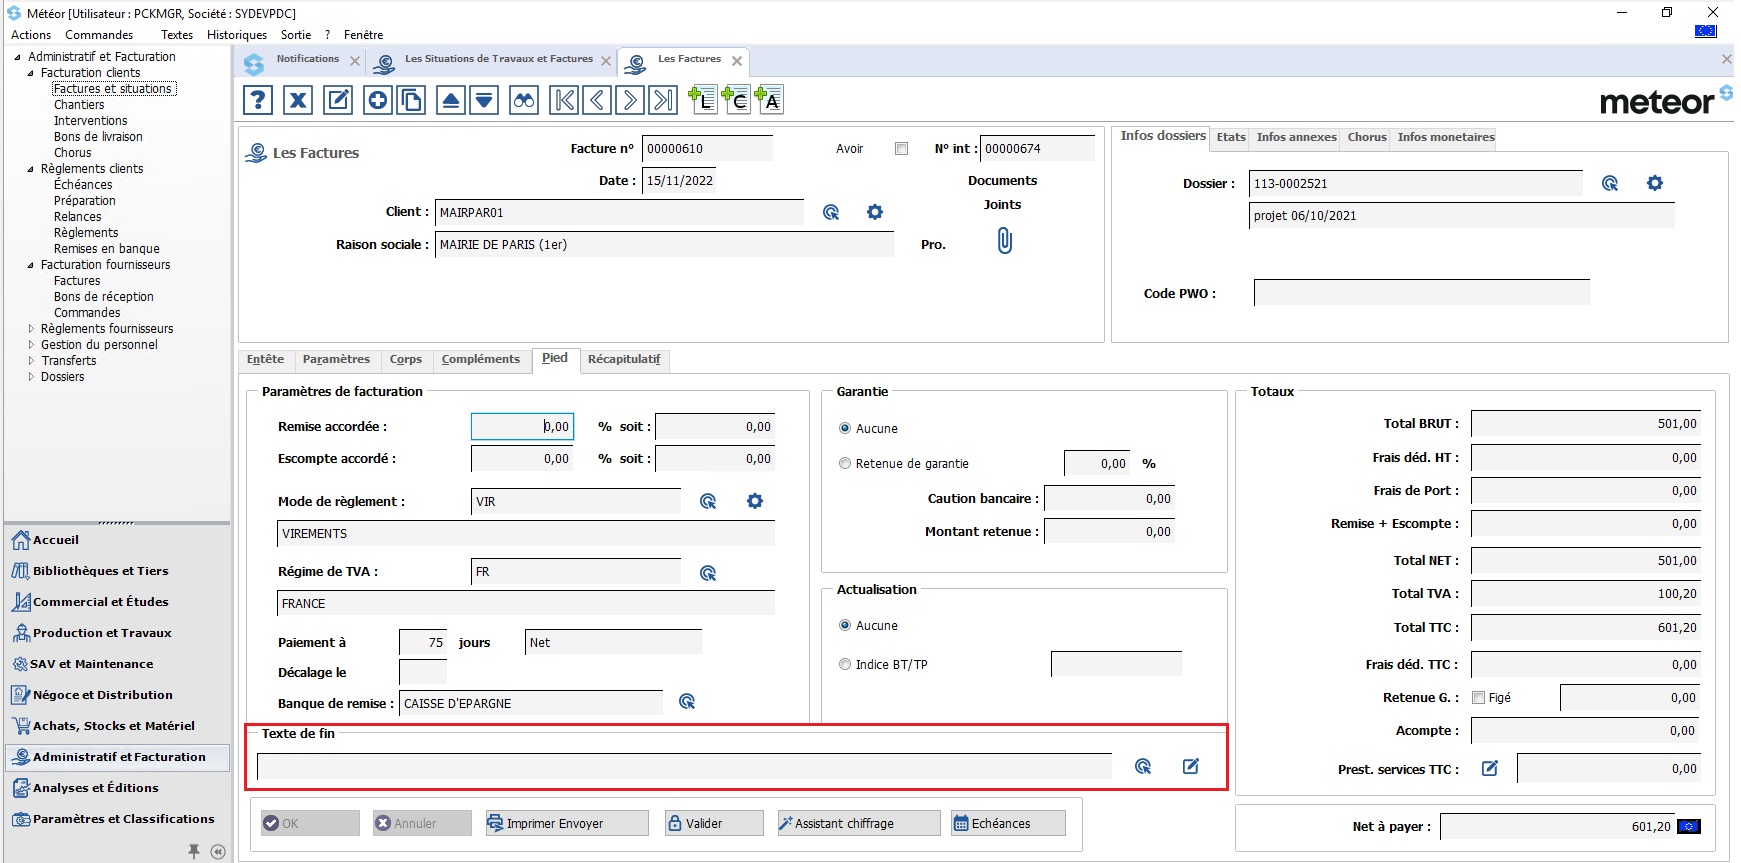Go to last record icon
1741x863 pixels.
coord(663,100)
